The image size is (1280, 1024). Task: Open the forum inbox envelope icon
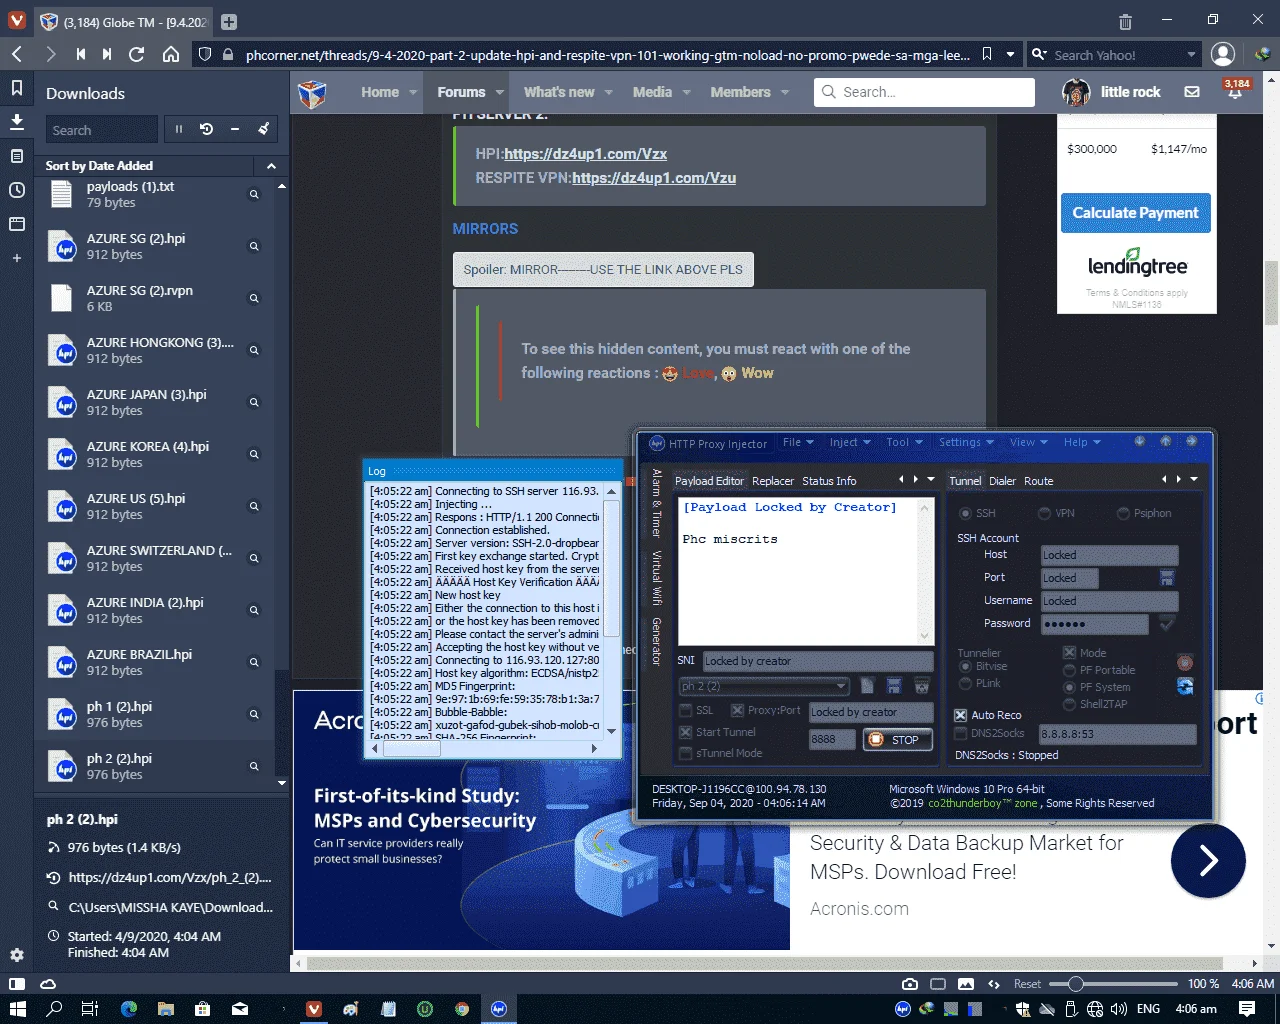(1192, 92)
